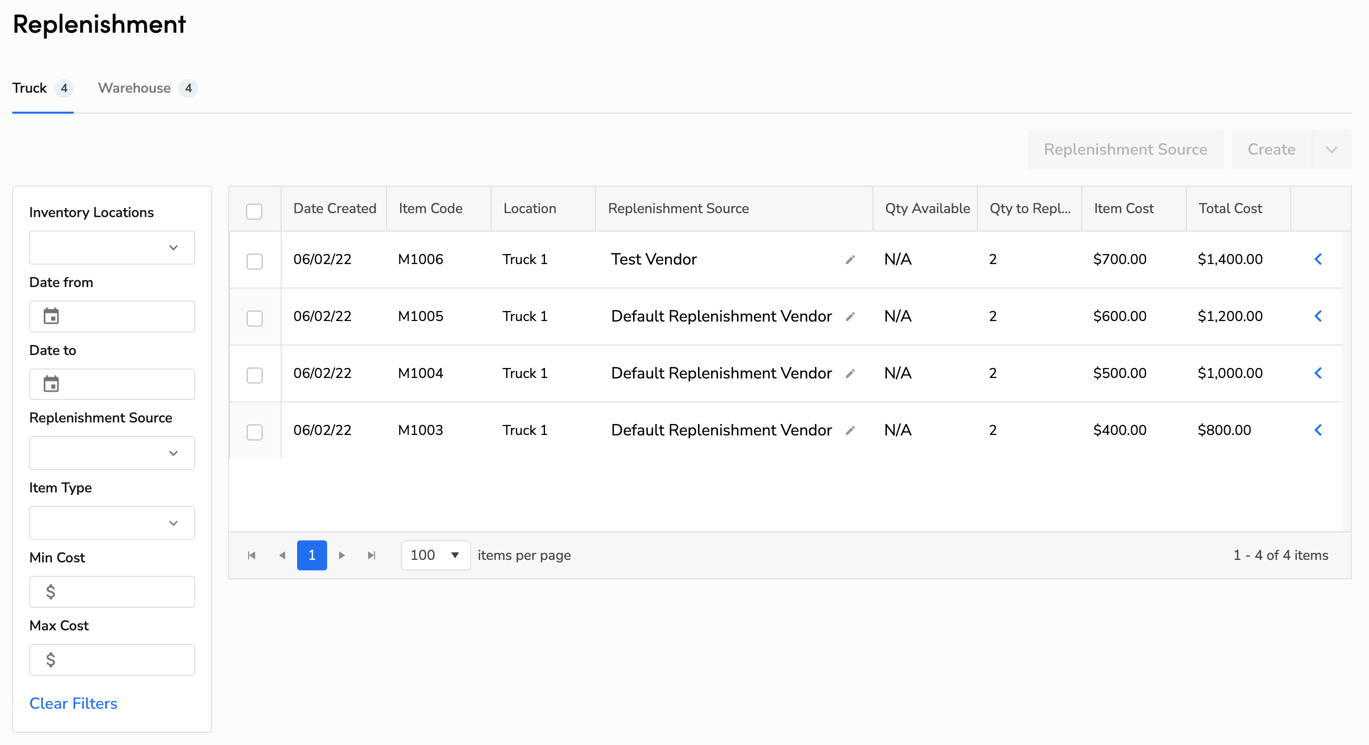
Task: Clear all filters using Clear Filters link
Action: (73, 703)
